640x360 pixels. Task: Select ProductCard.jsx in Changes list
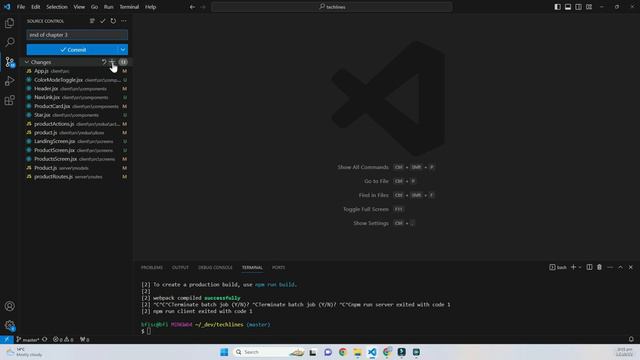(x=77, y=106)
